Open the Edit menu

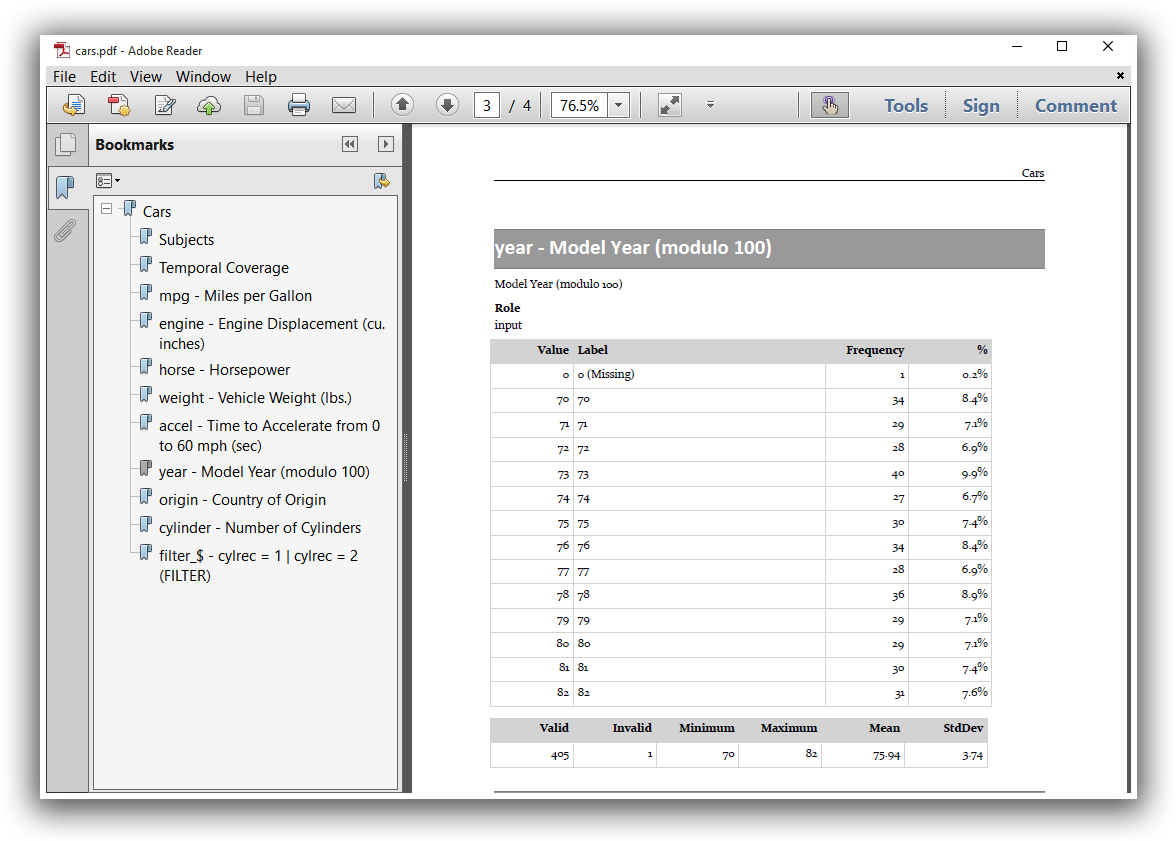(x=102, y=76)
